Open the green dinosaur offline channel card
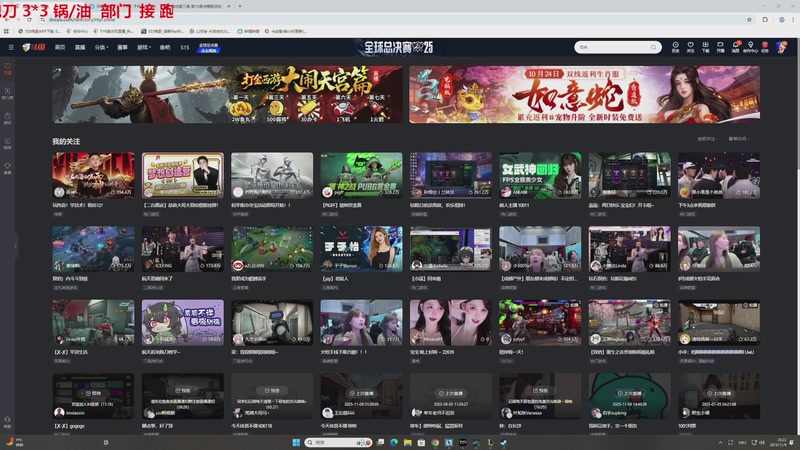This screenshot has height=450, width=800. 629,396
